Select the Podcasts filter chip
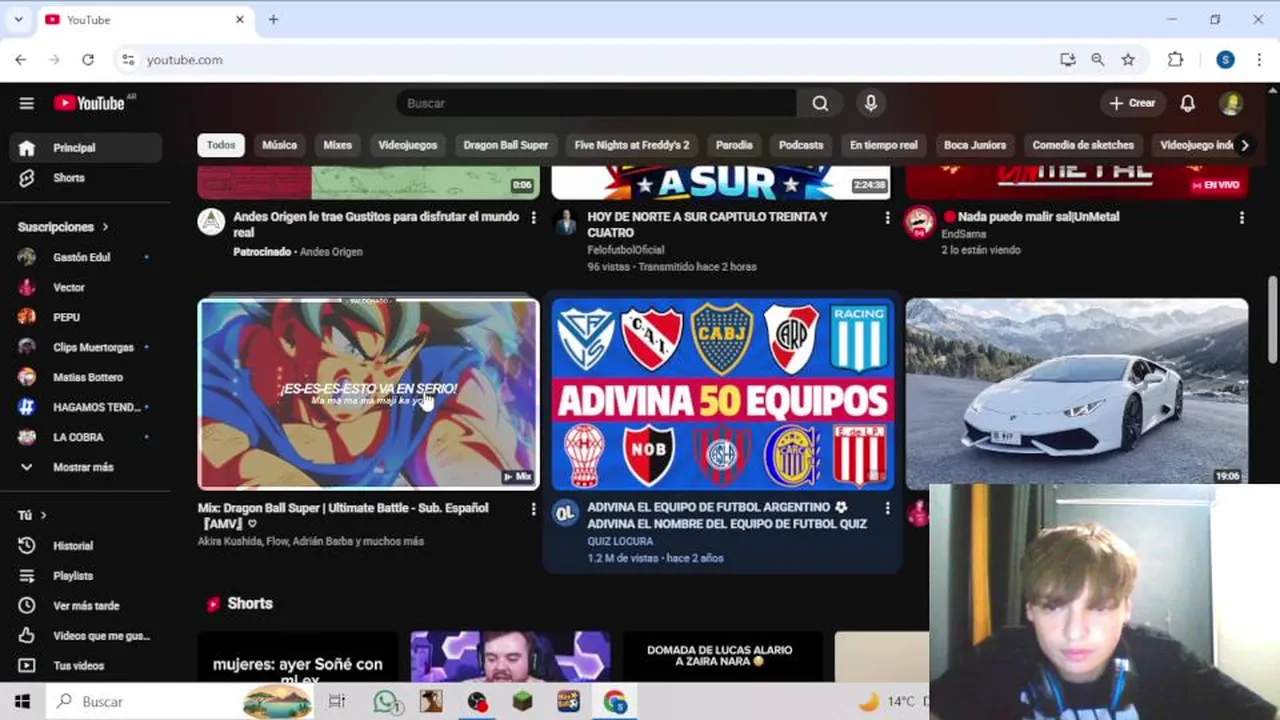The width and height of the screenshot is (1280, 720). (801, 145)
